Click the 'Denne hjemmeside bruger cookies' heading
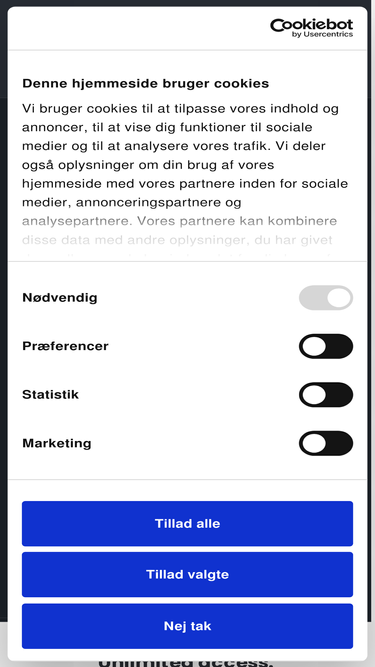This screenshot has width=375, height=667. click(145, 83)
